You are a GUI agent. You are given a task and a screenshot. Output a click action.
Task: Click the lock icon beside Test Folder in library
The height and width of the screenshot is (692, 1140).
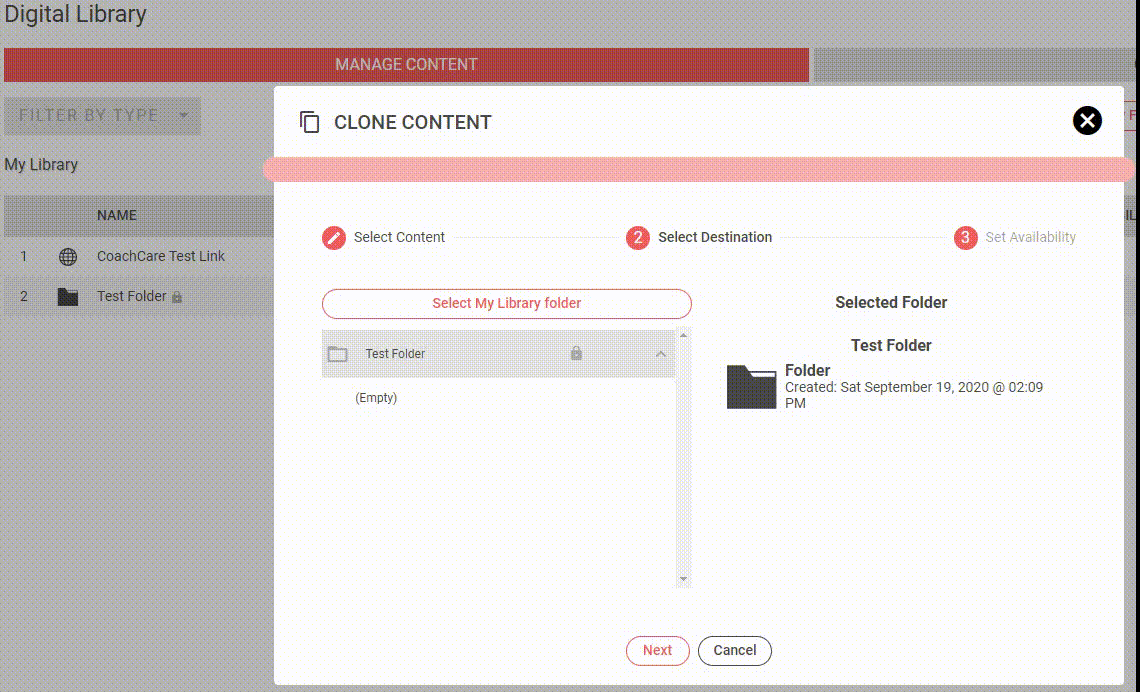[x=177, y=297]
